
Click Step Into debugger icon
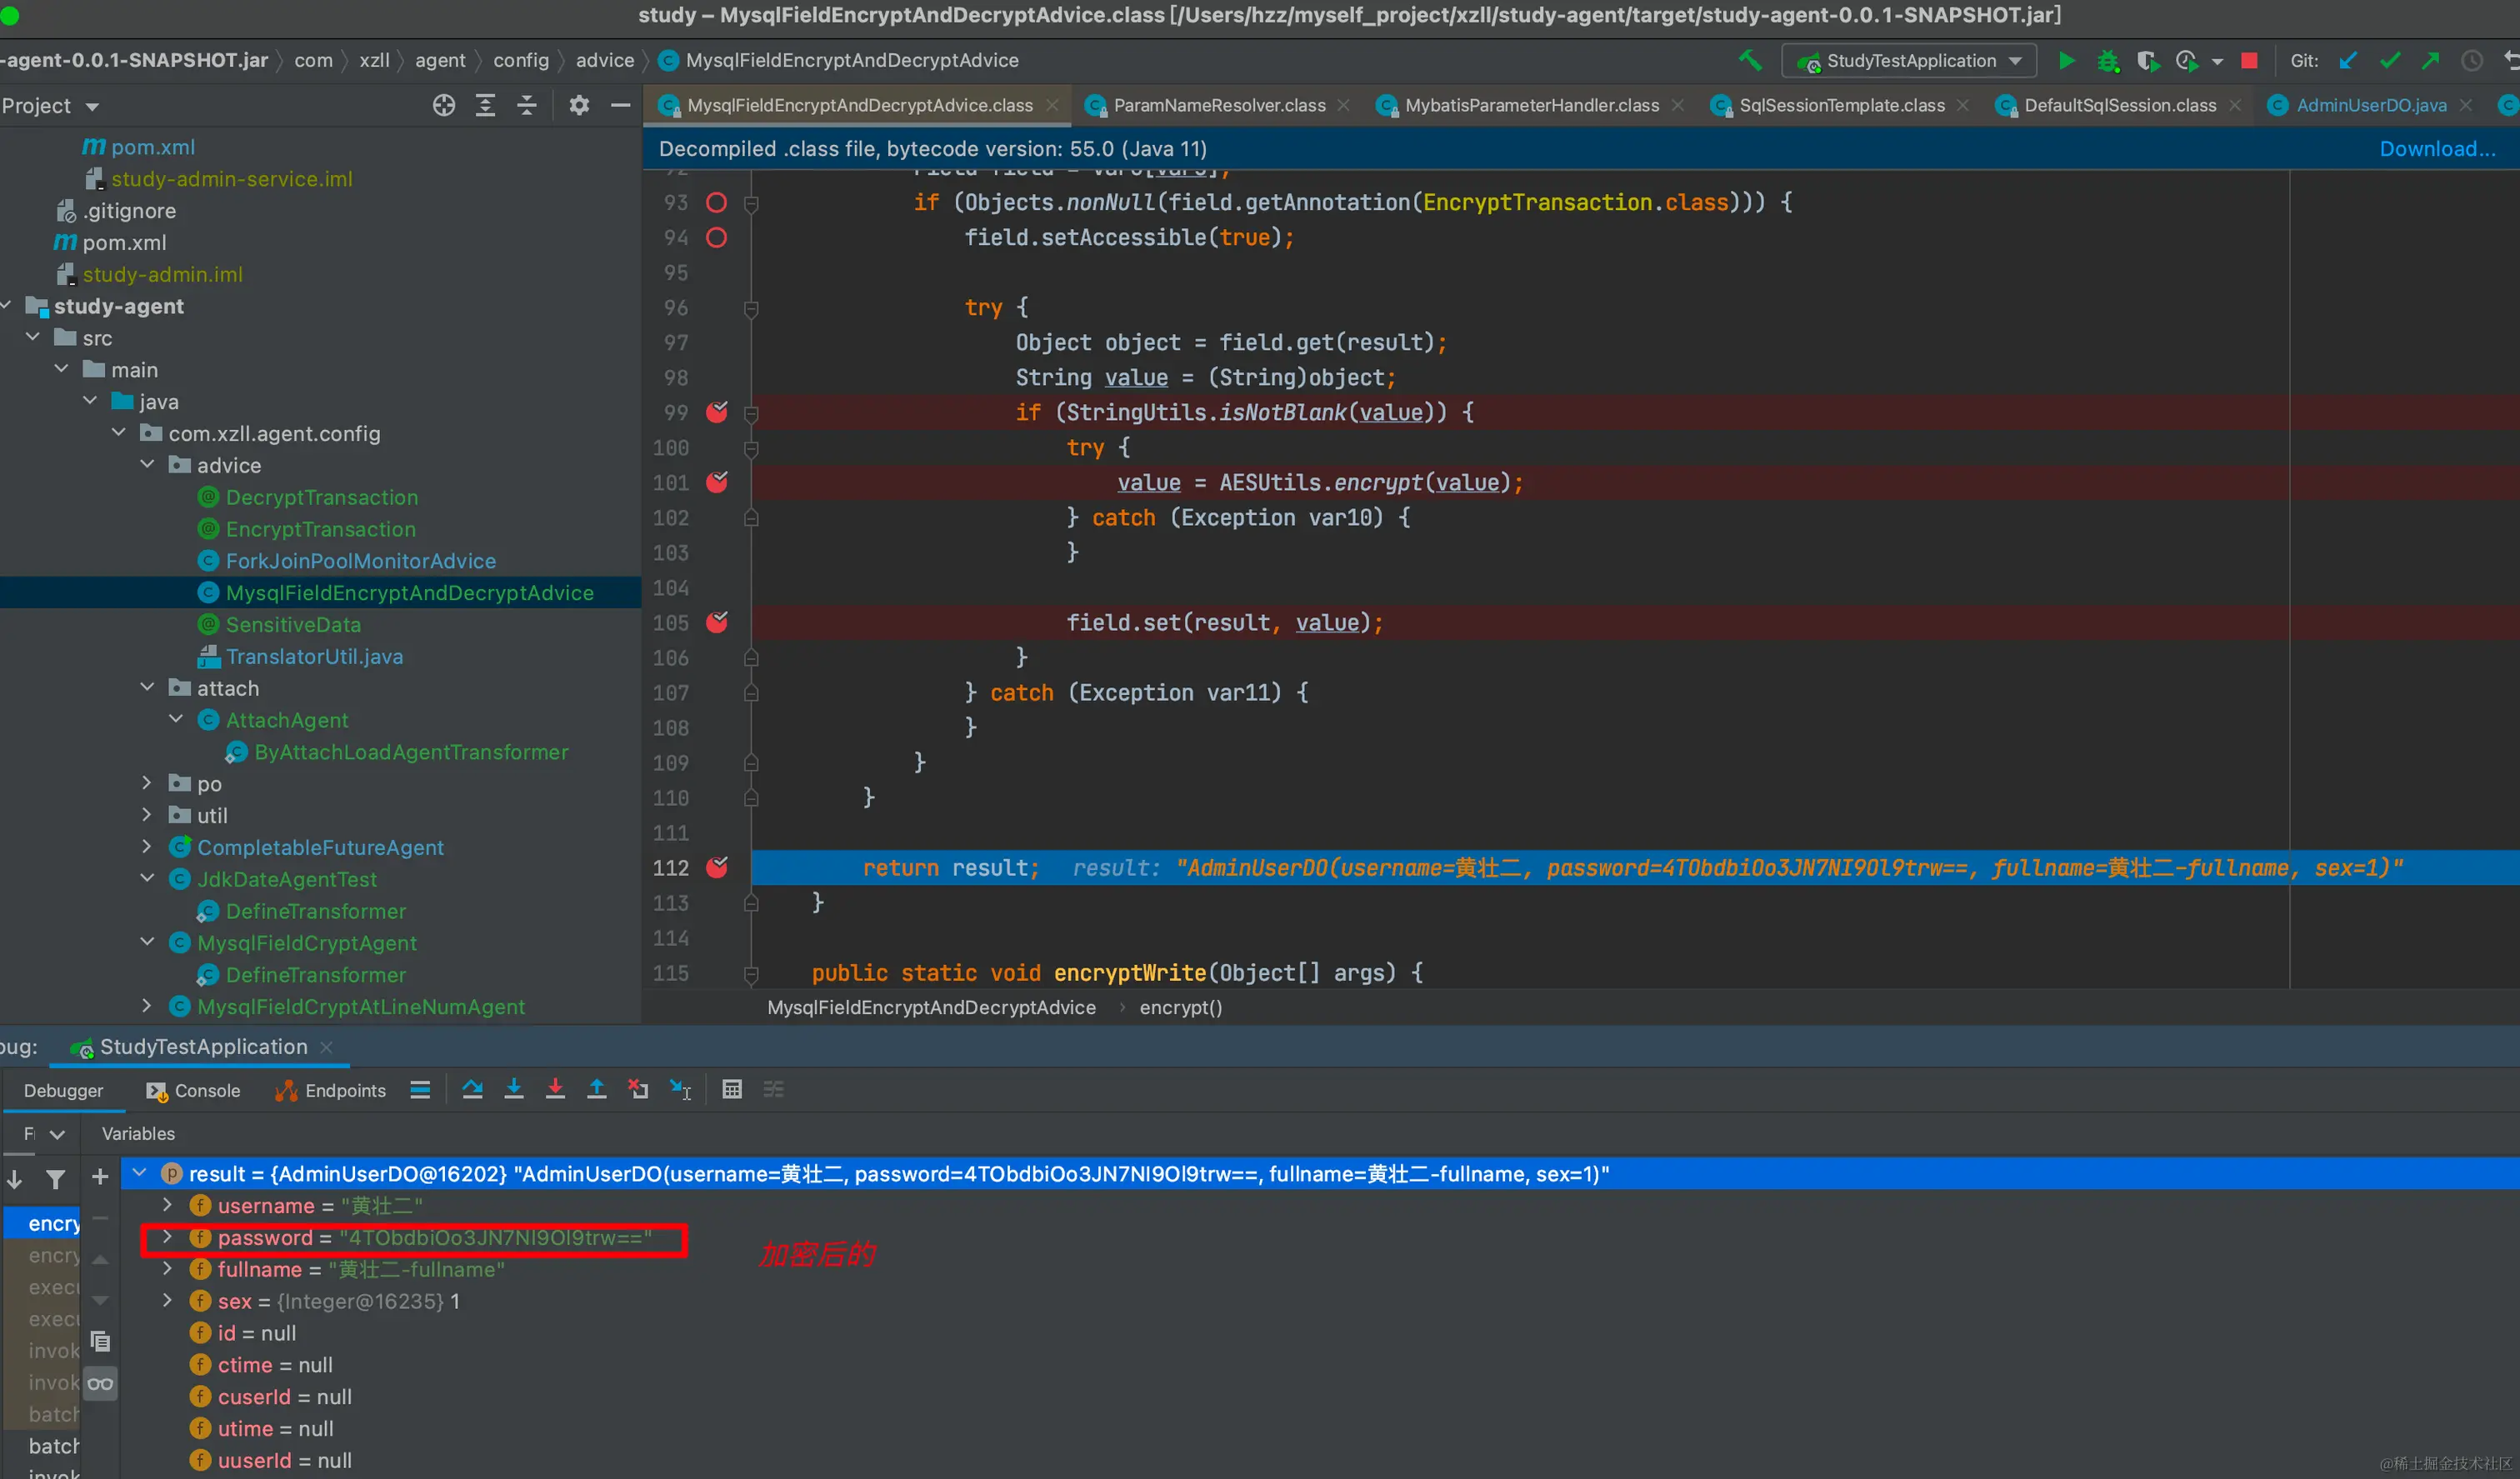coord(514,1089)
